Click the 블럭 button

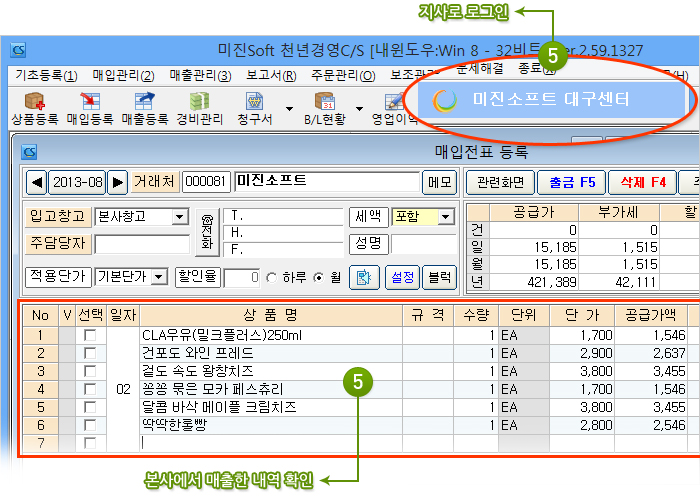(440, 277)
